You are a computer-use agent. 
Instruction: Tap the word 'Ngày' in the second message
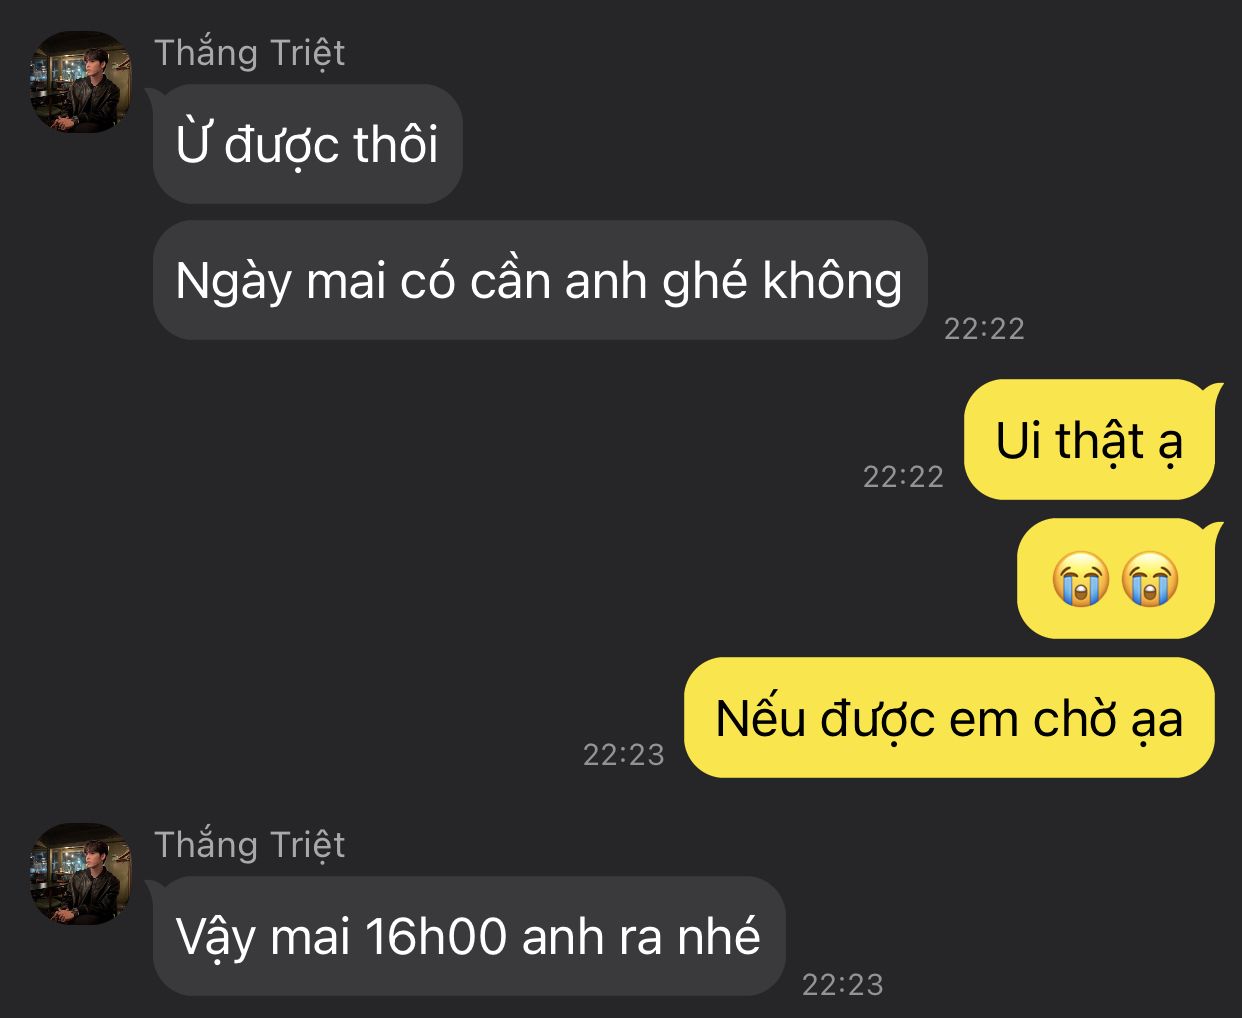point(232,282)
